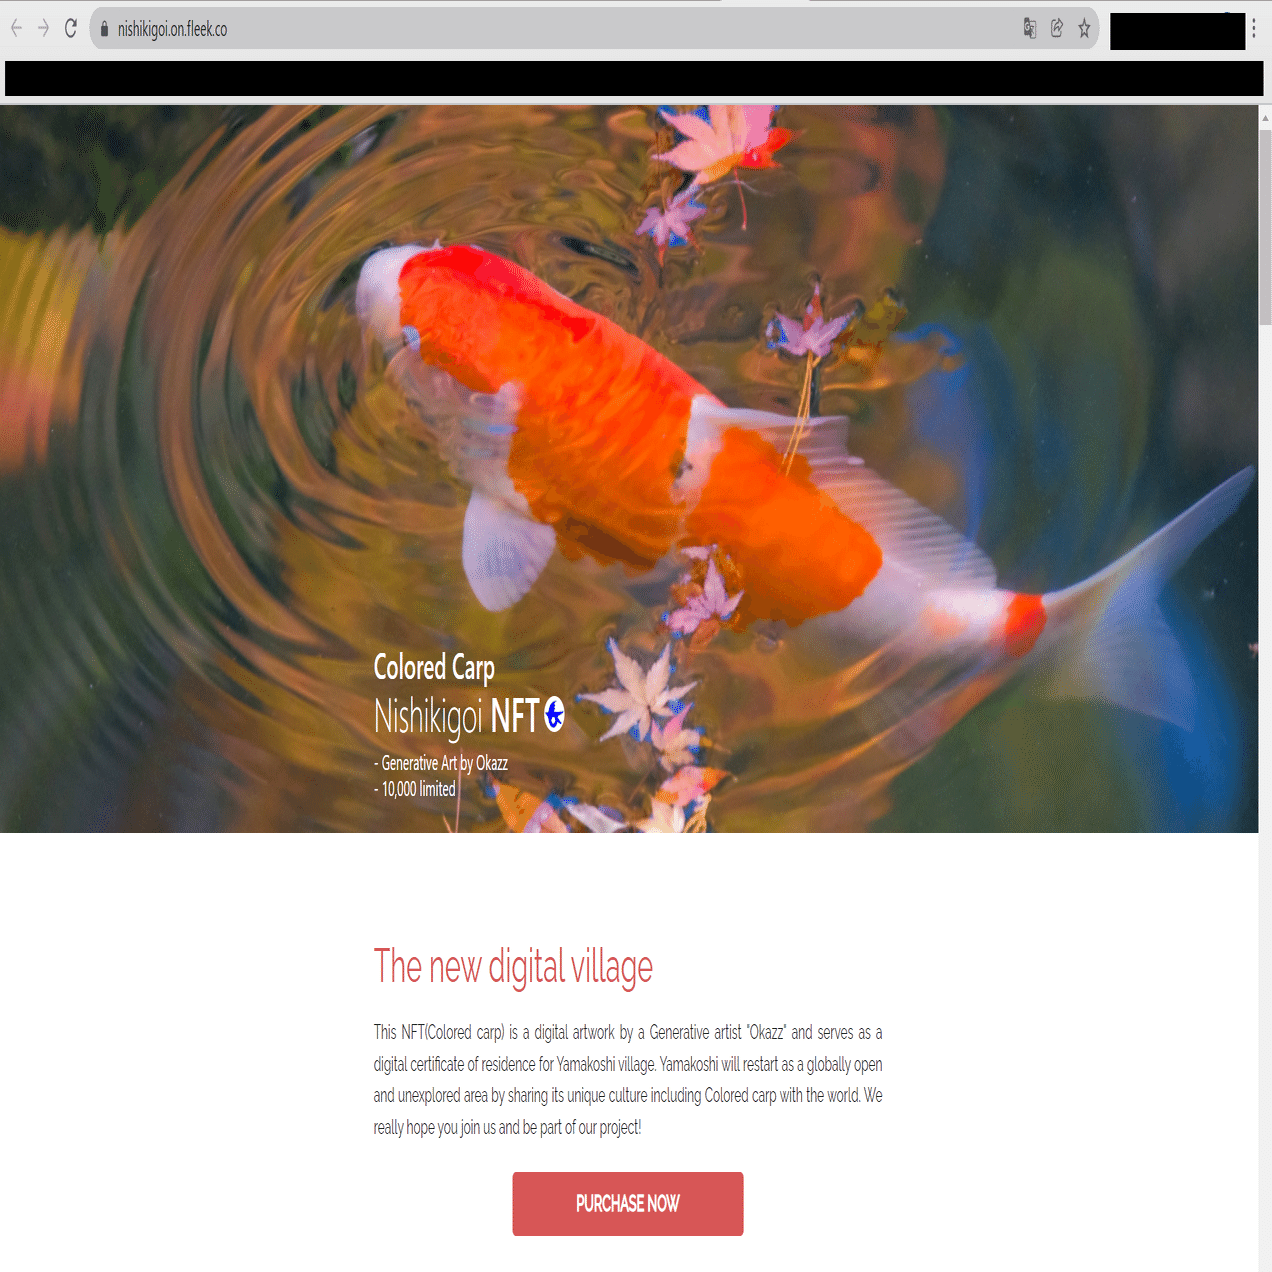Click the '10,000 limited' line

tap(418, 789)
